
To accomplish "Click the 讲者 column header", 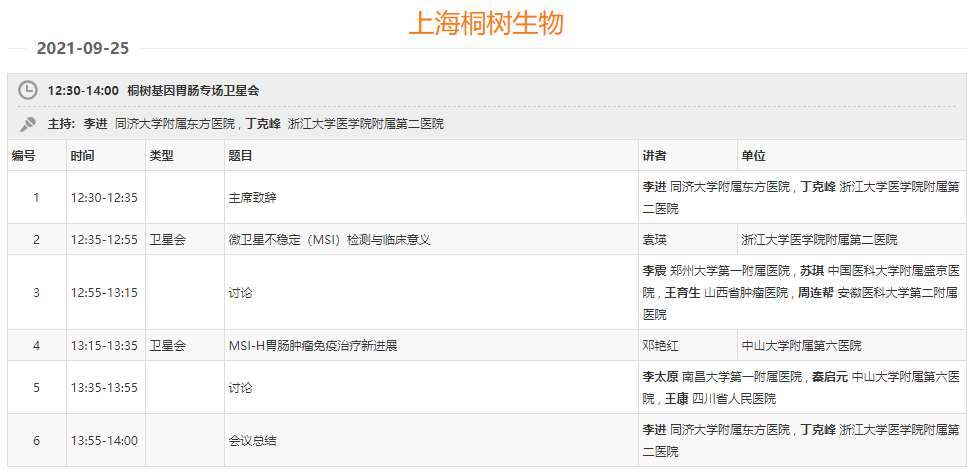I will pyautogui.click(x=654, y=156).
